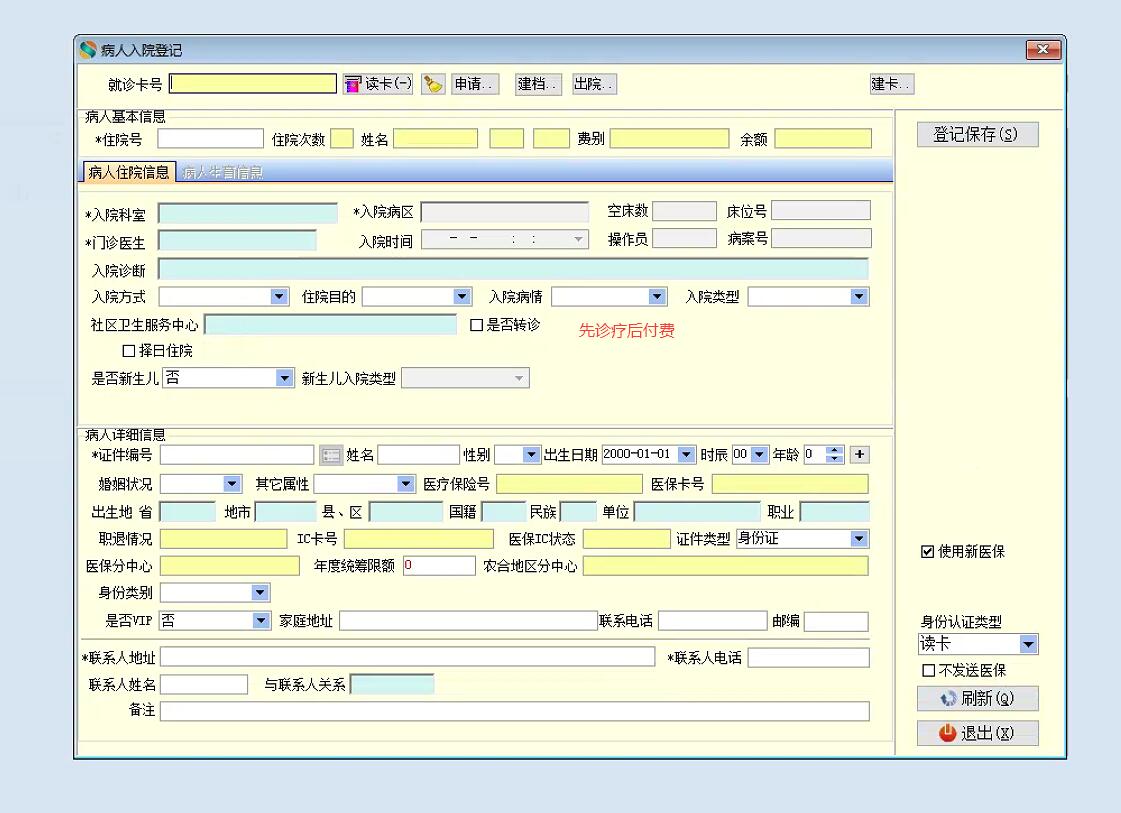Viewport: 1121px width, 813px height.
Task: Click the 民族 input field
Action: 578,512
